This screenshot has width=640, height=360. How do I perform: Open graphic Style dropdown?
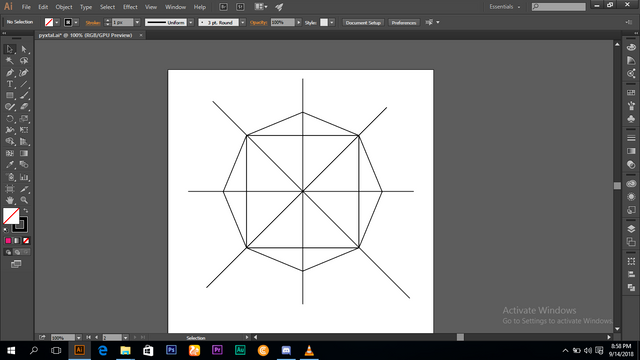pyautogui.click(x=332, y=22)
